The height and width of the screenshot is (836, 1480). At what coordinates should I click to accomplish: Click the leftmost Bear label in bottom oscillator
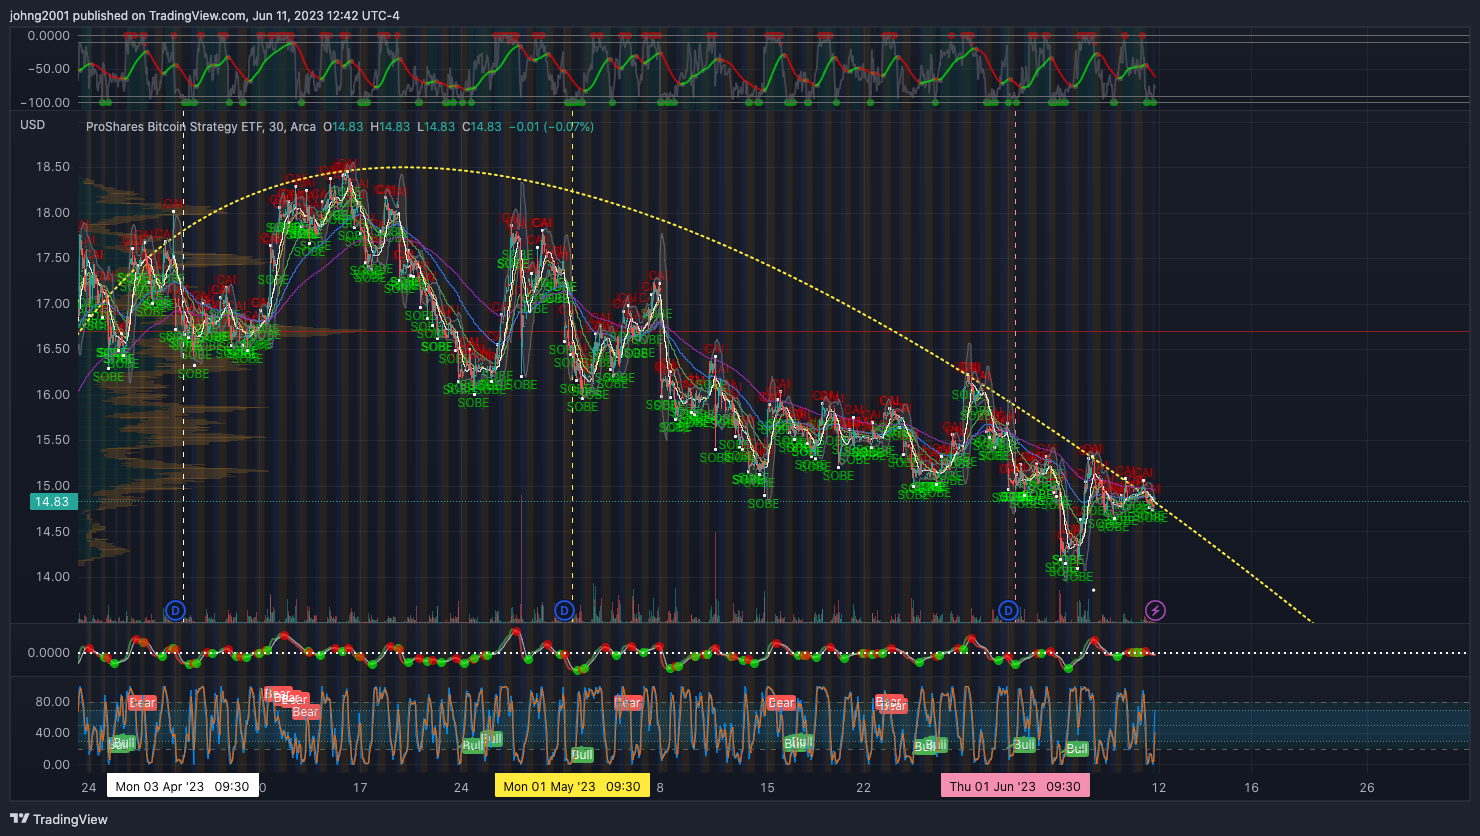point(142,703)
